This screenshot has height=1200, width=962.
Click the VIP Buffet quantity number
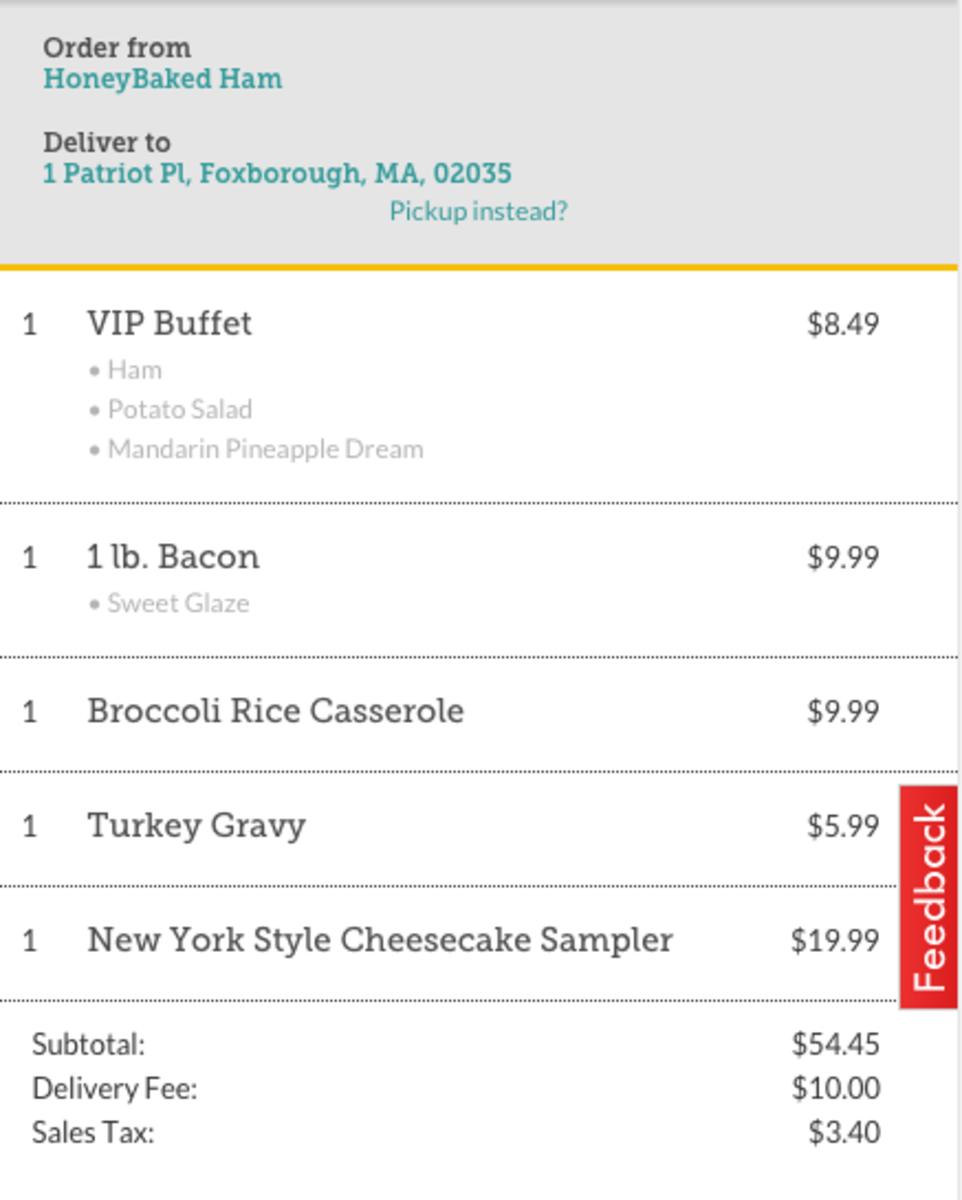click(x=30, y=325)
